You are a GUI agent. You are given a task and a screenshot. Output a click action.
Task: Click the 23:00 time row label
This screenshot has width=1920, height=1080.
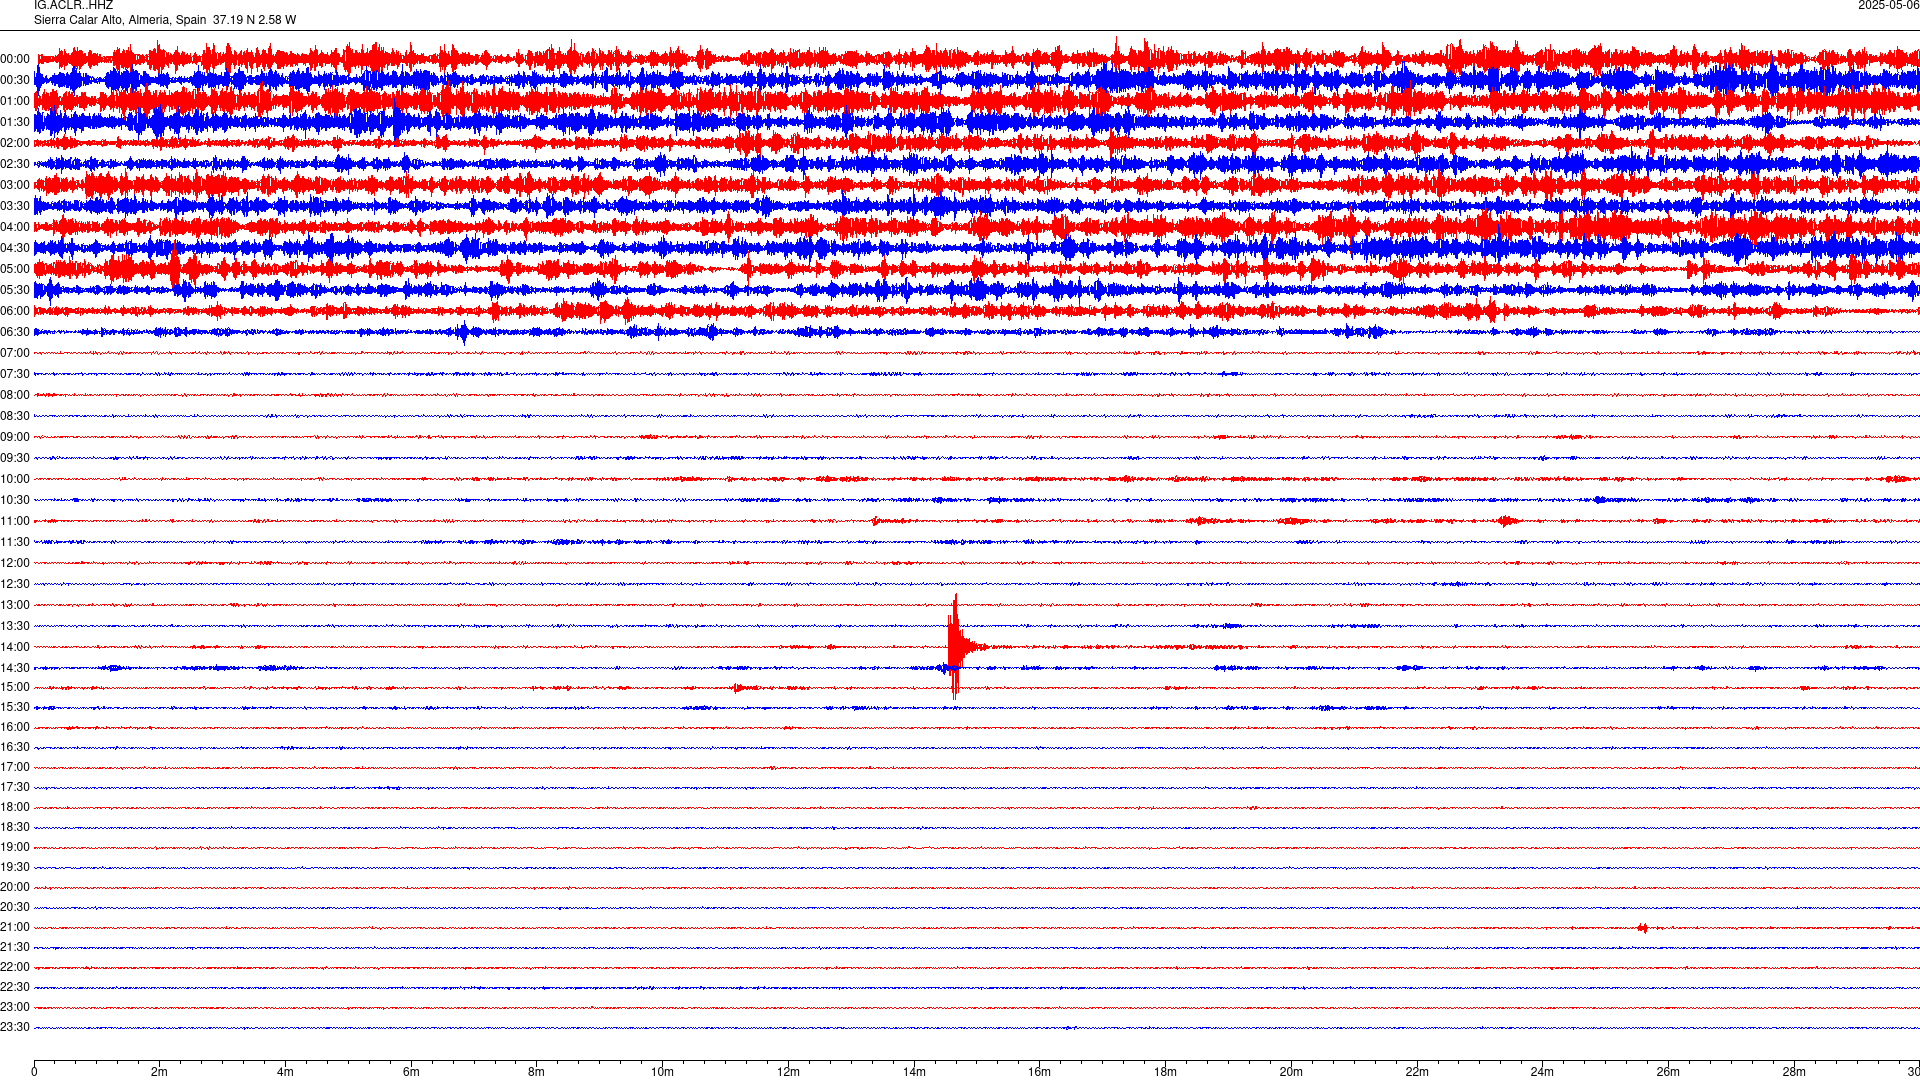tap(15, 1008)
